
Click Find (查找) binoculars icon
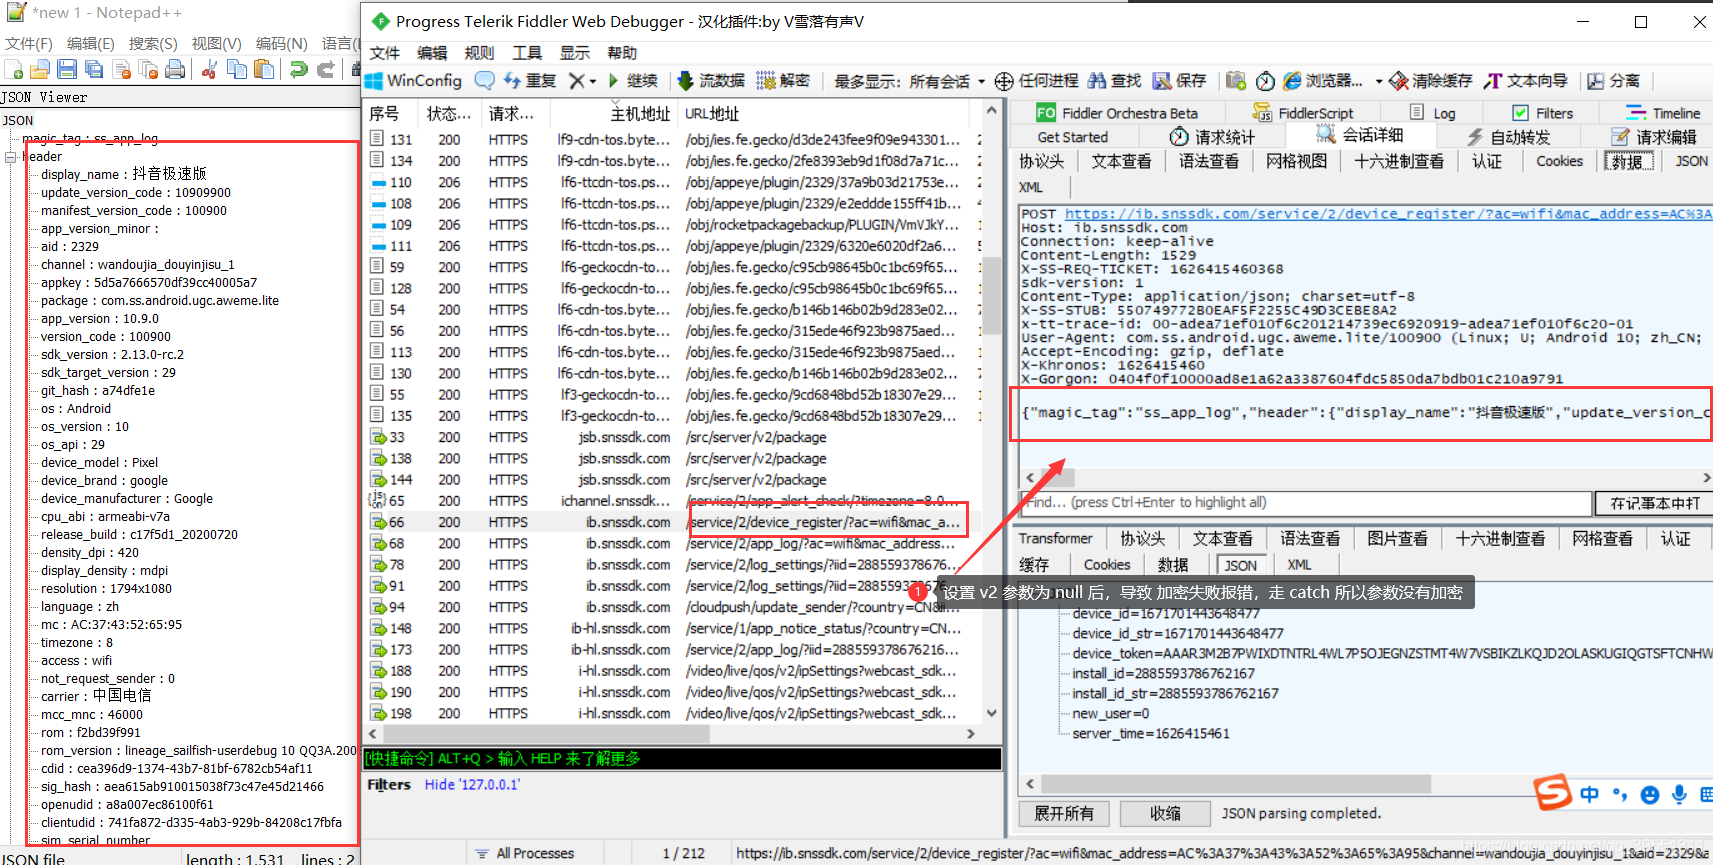pyautogui.click(x=1114, y=81)
